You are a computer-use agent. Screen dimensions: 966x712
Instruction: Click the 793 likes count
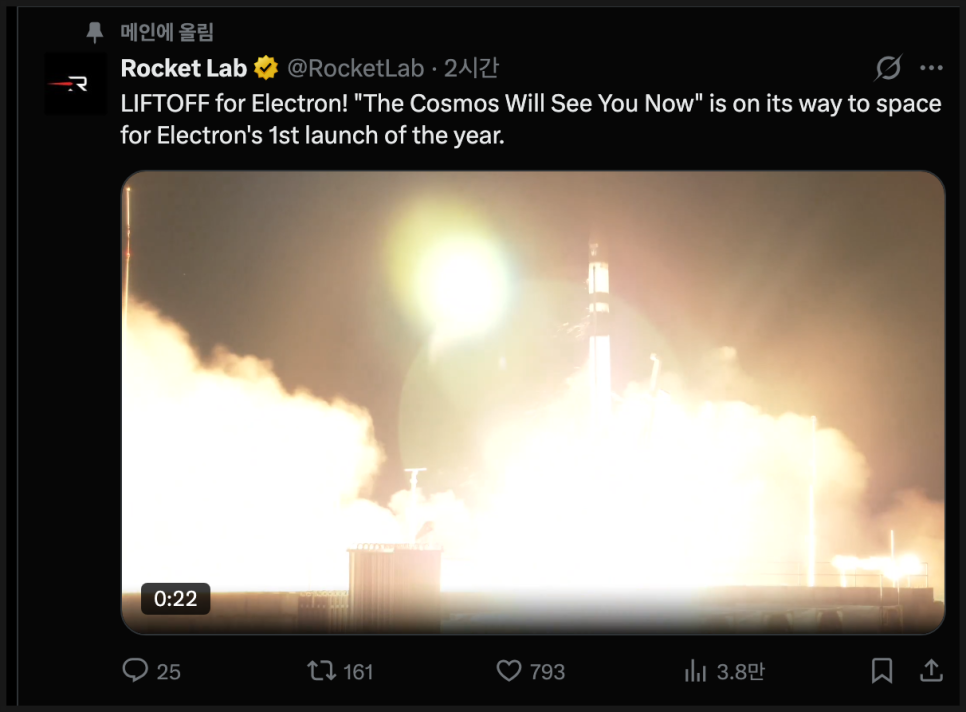[x=547, y=672]
